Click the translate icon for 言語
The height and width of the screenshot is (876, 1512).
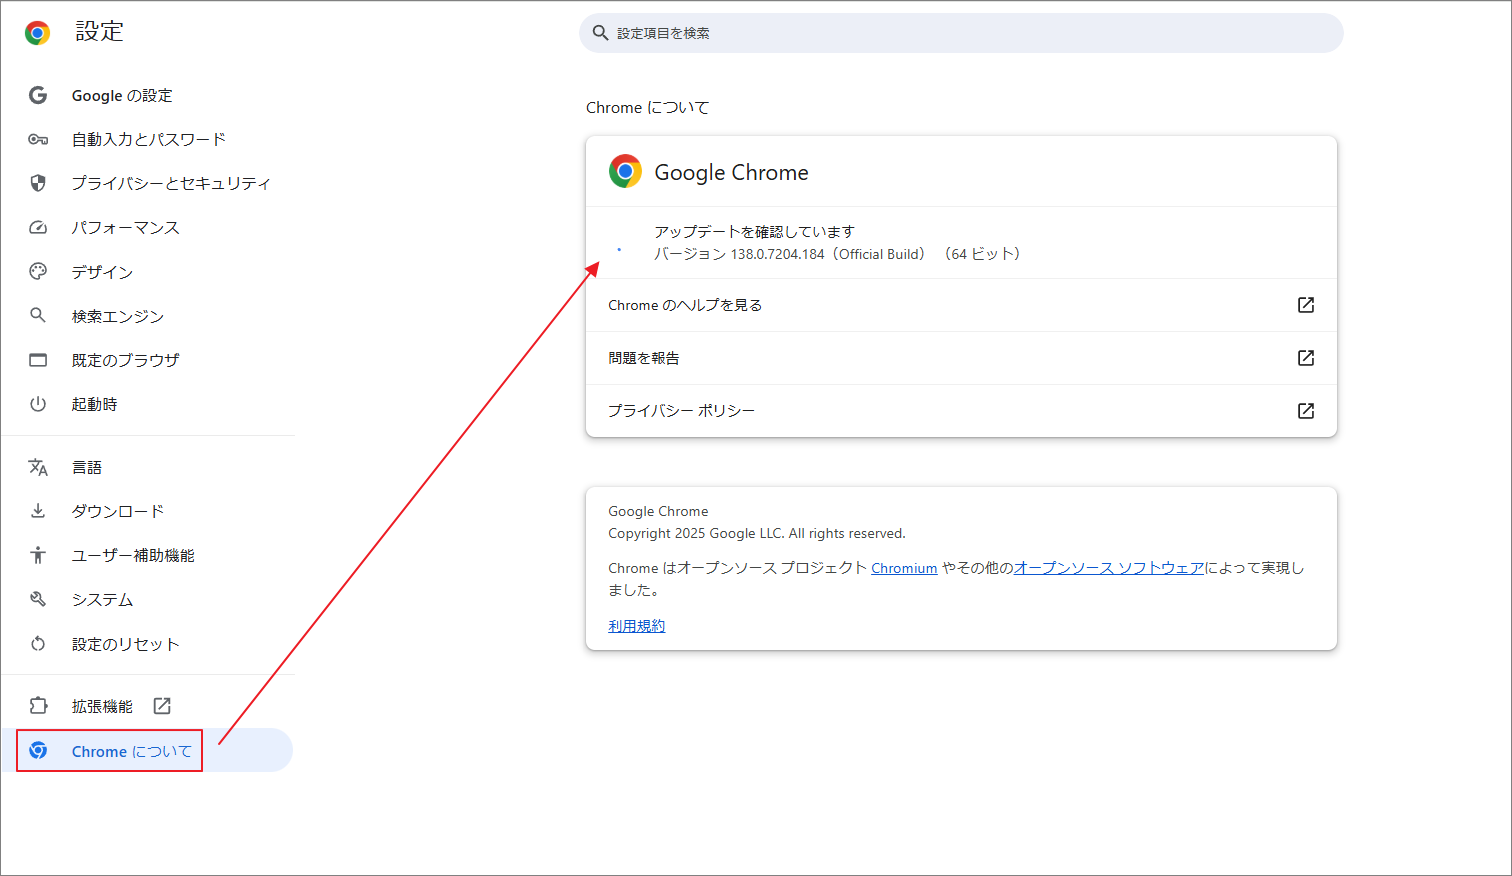click(38, 467)
